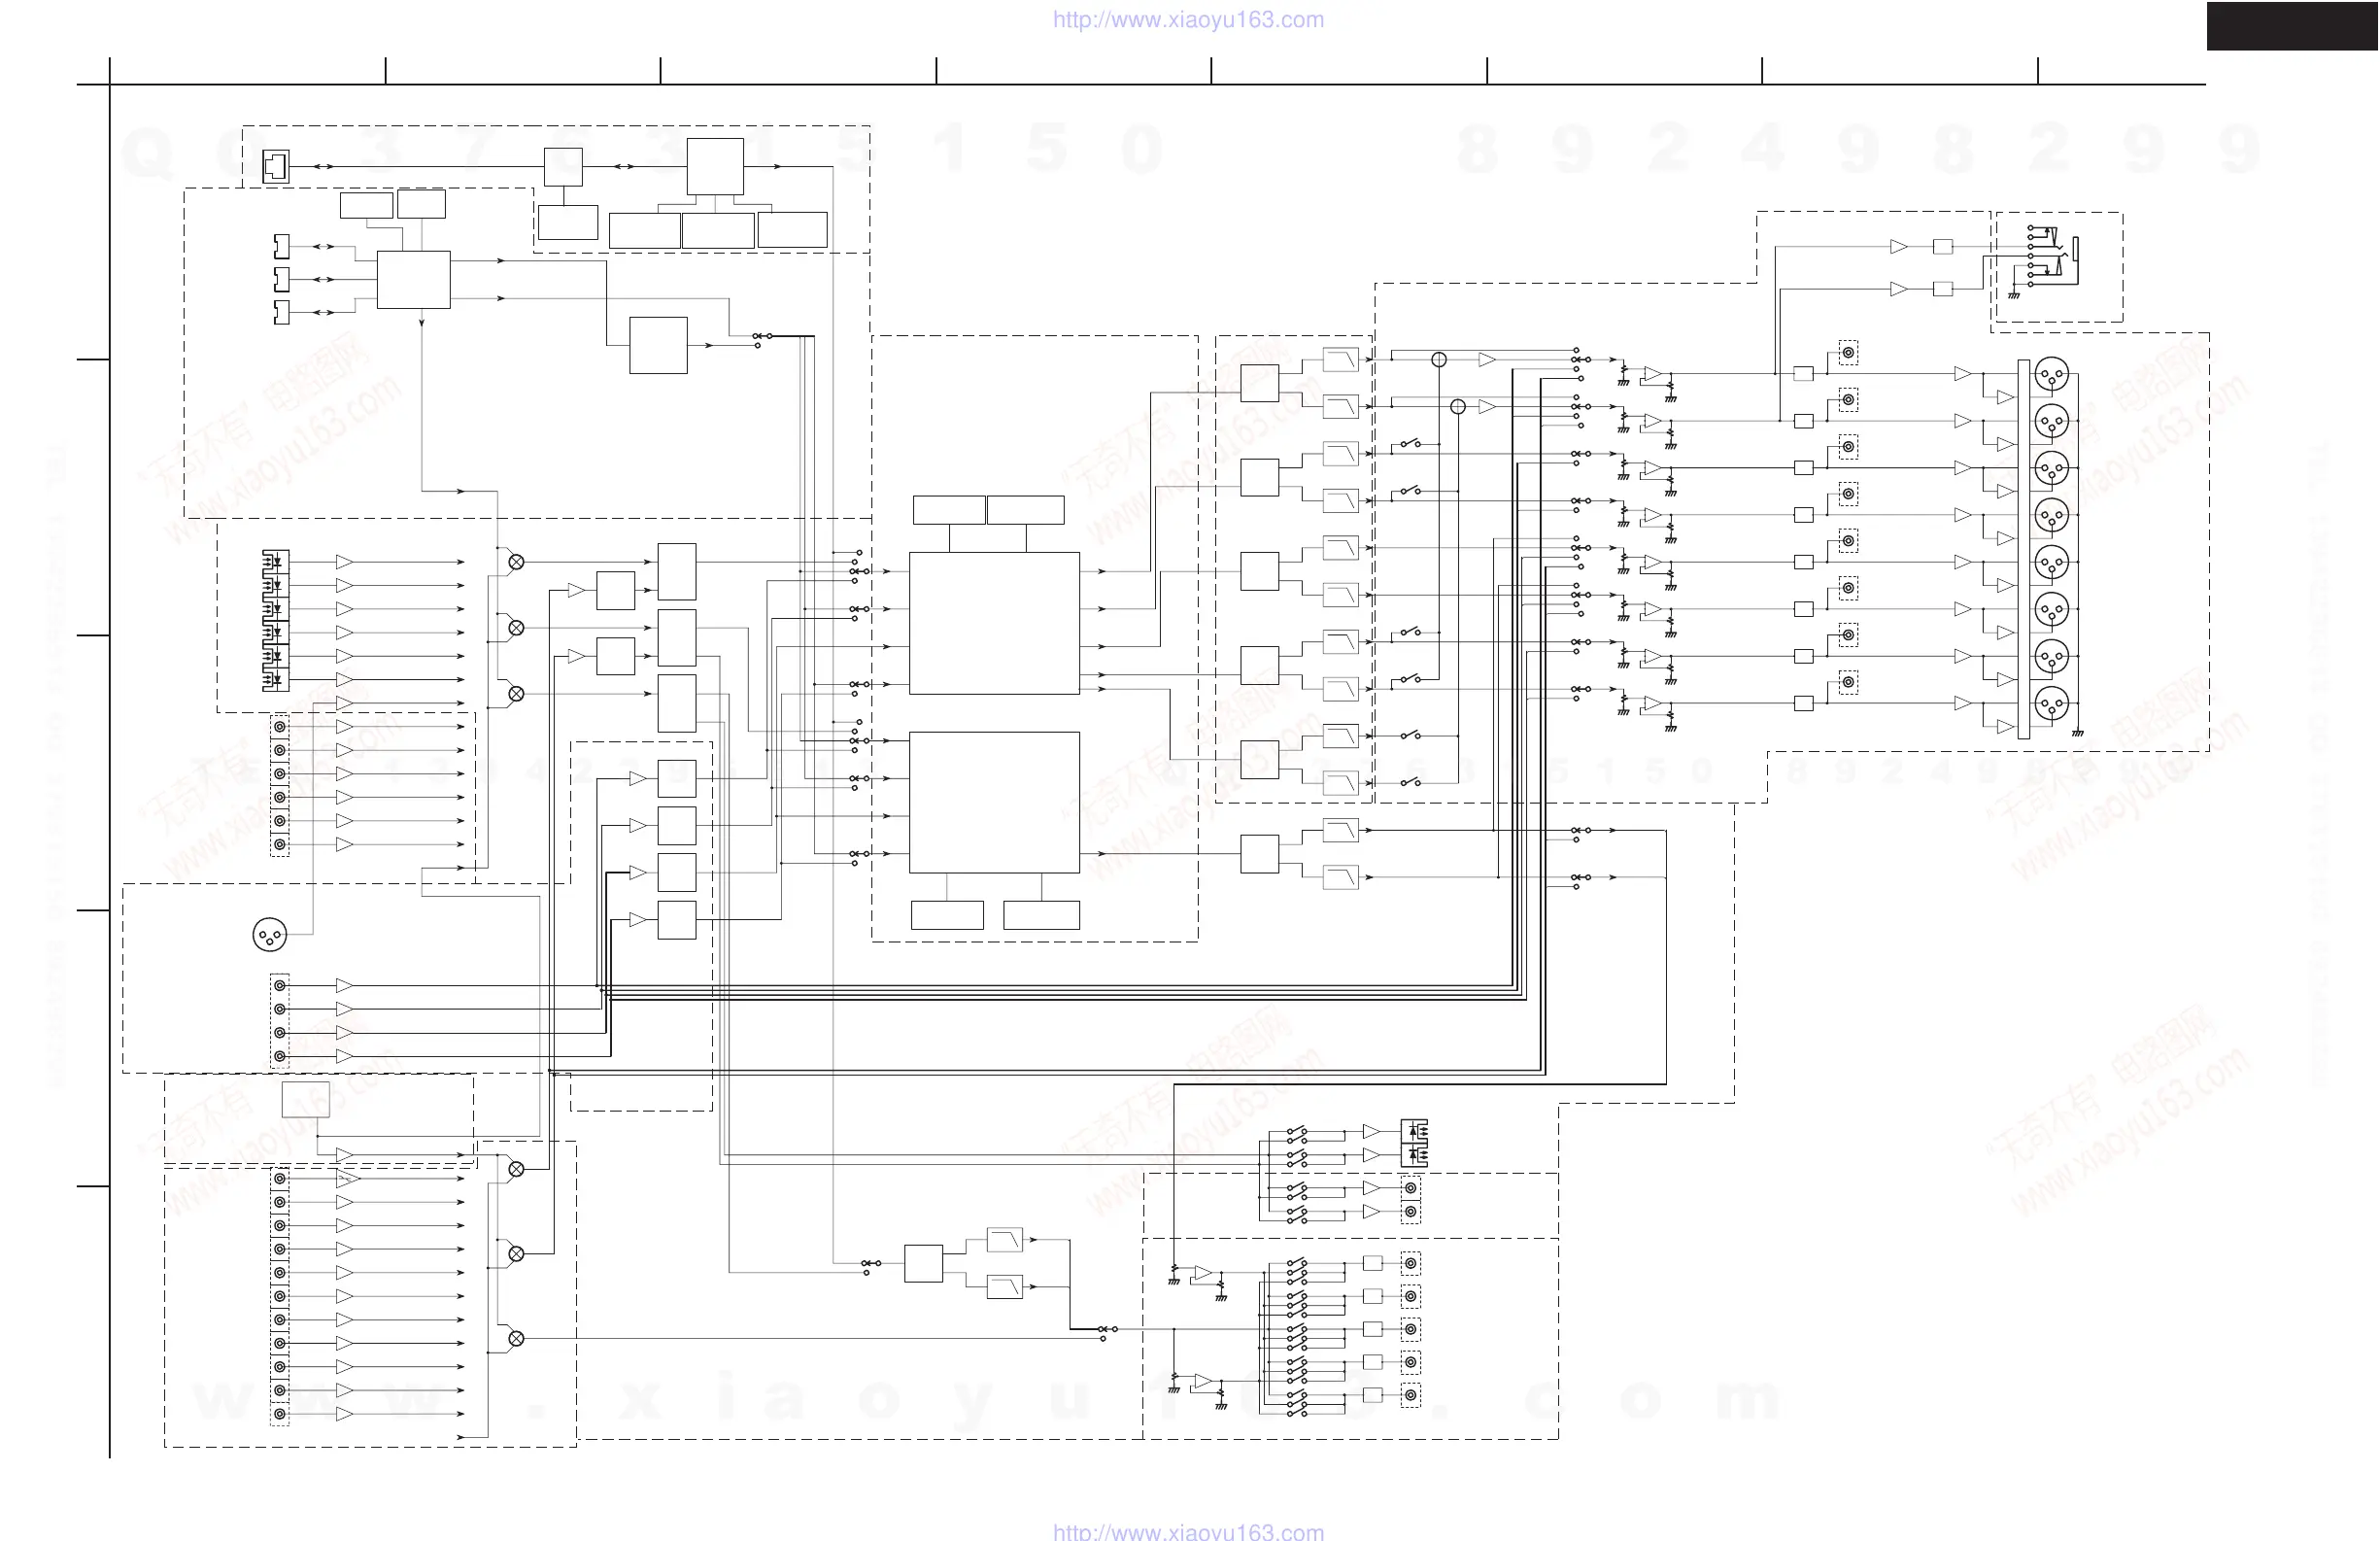Select the two-emitter optical output connector symbol
The image size is (2380, 1541).
(1414, 1143)
